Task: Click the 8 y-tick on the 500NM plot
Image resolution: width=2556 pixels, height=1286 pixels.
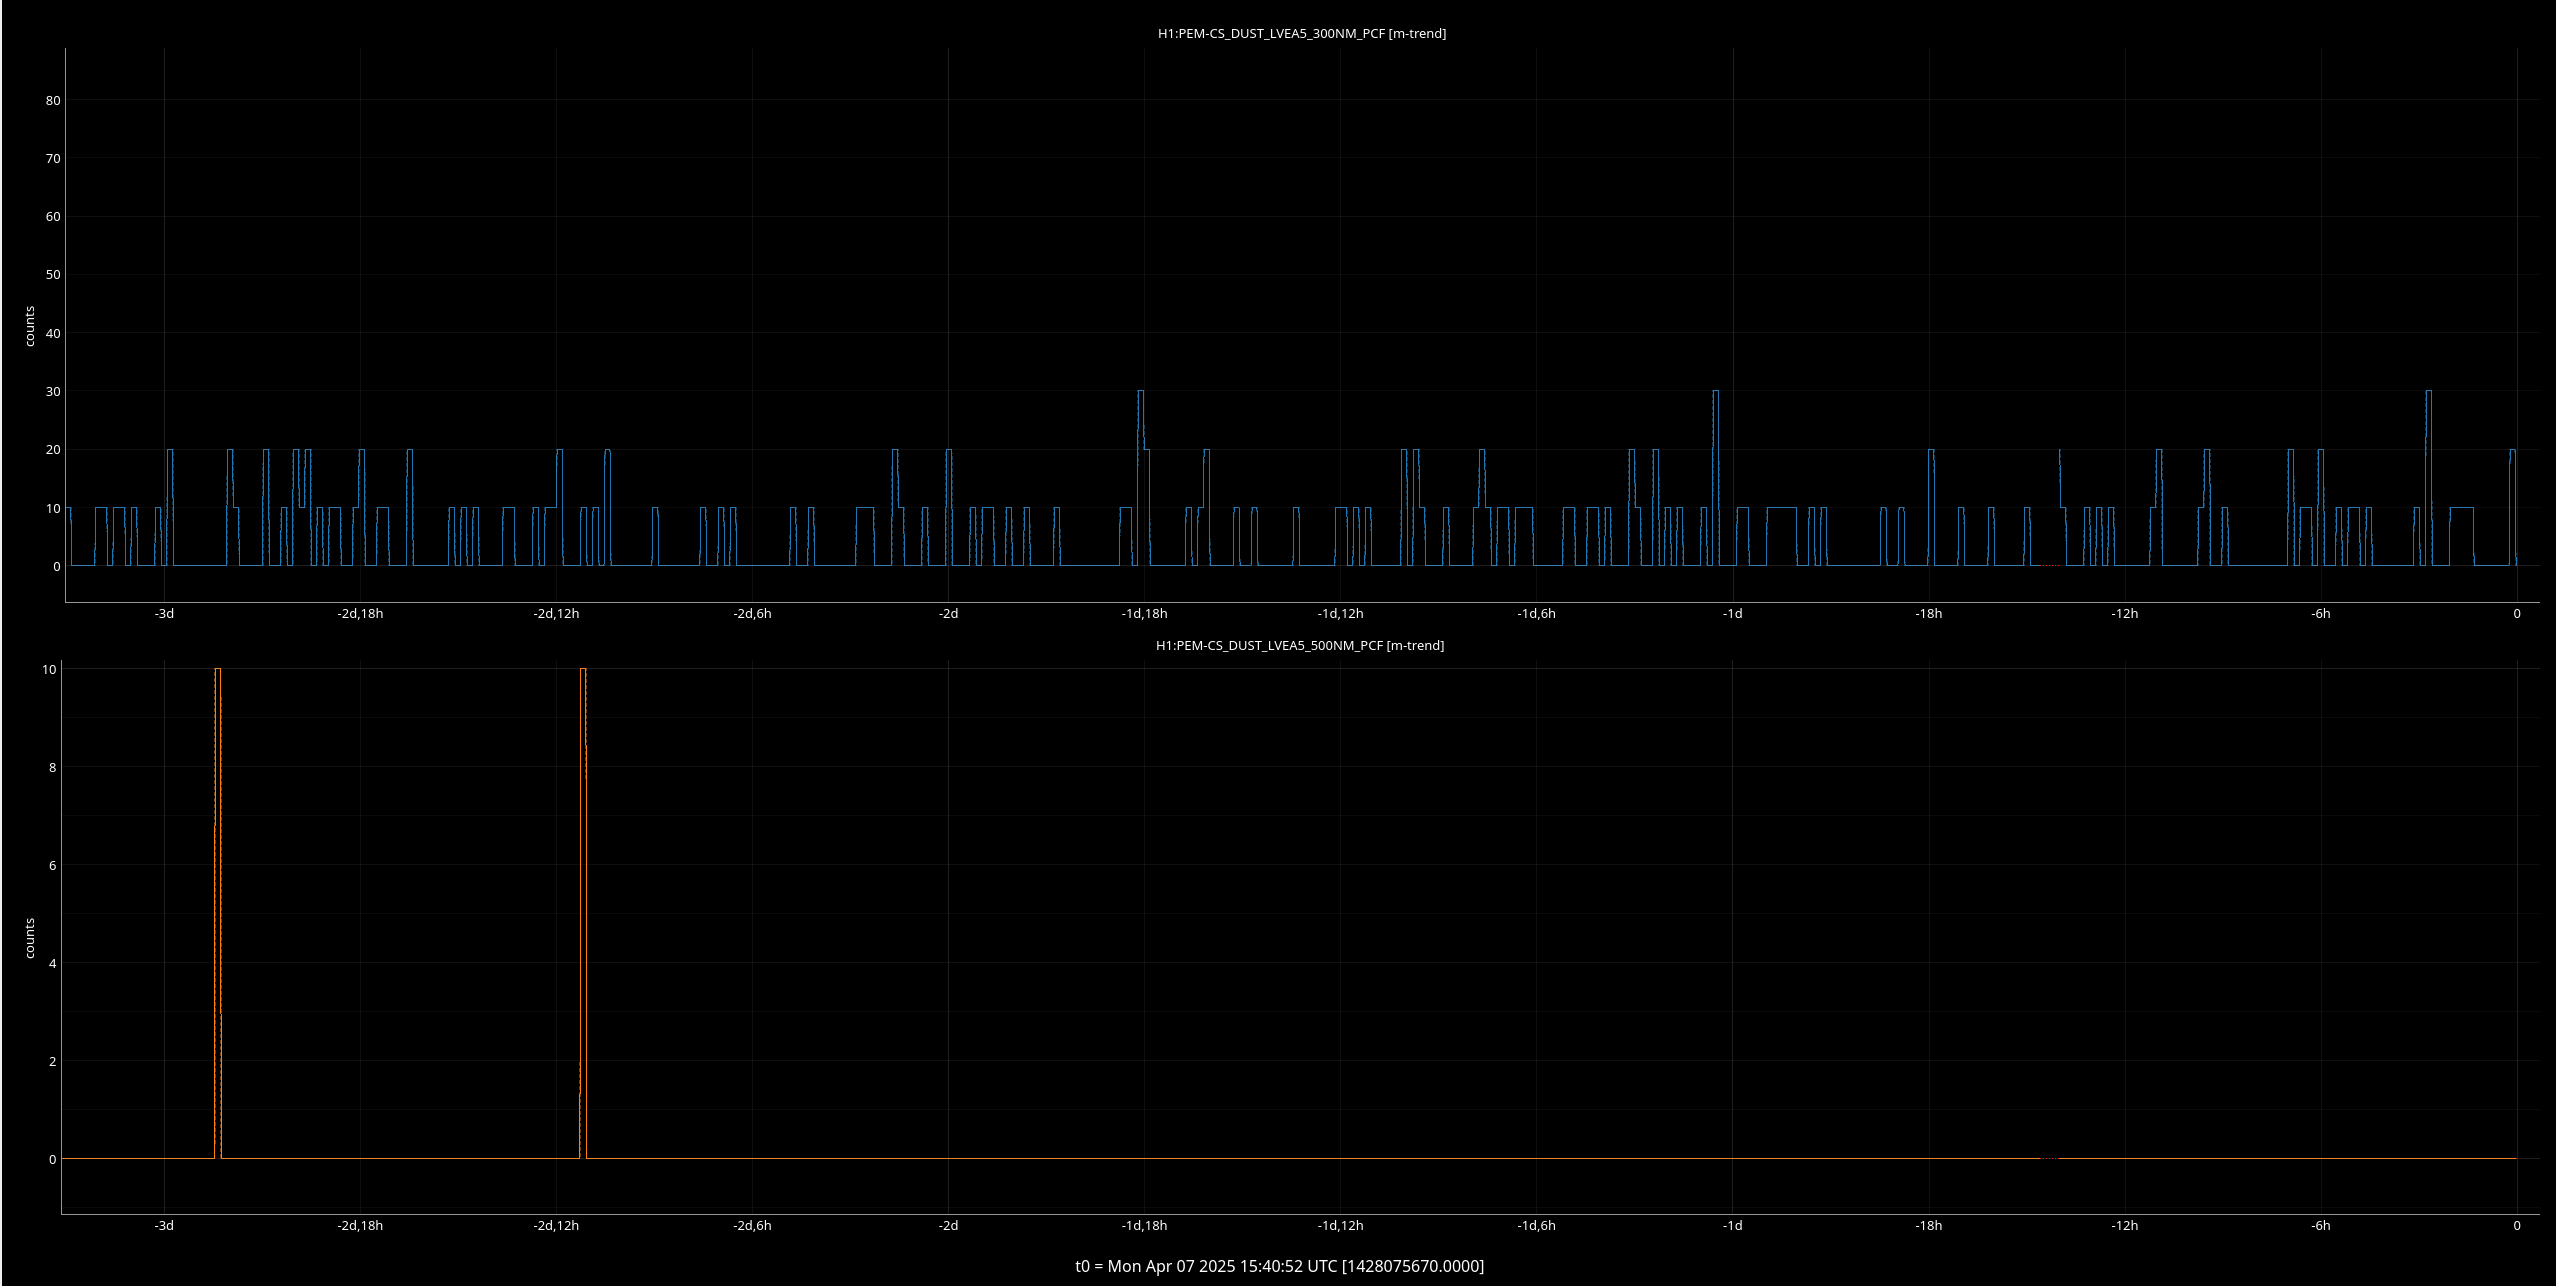Action: pos(53,767)
